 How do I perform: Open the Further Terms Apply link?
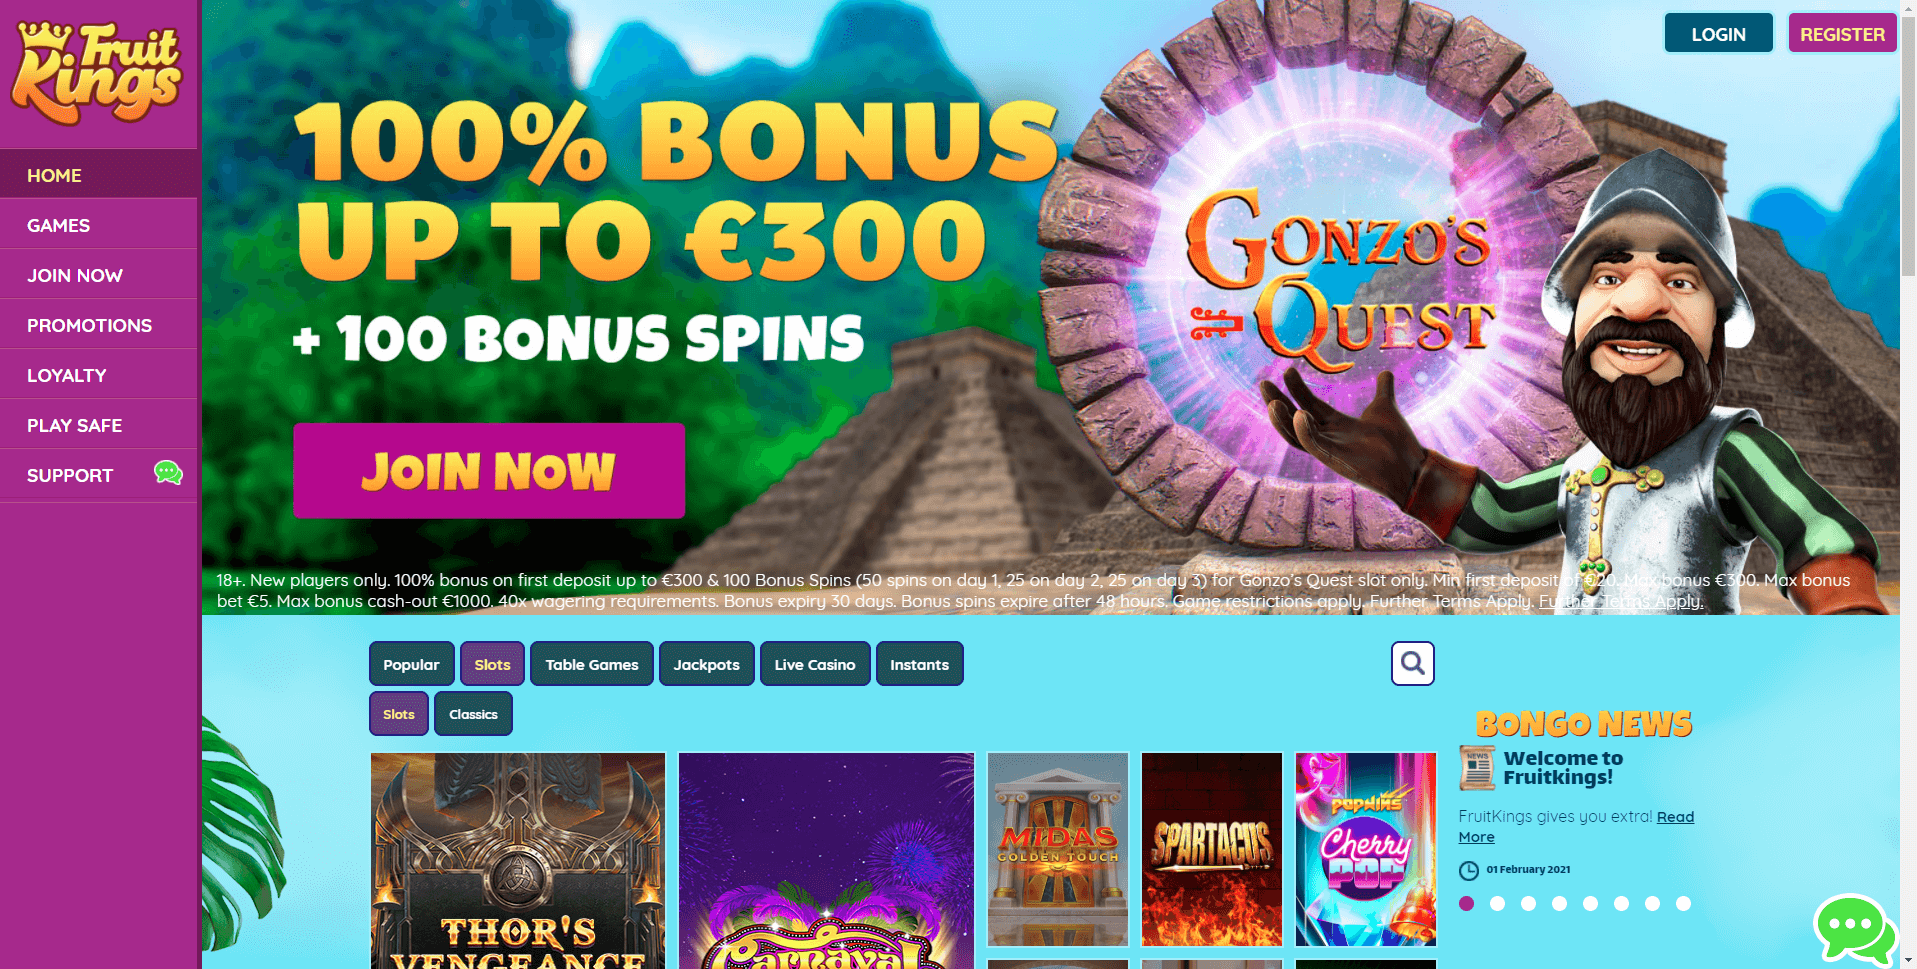pos(1620,601)
